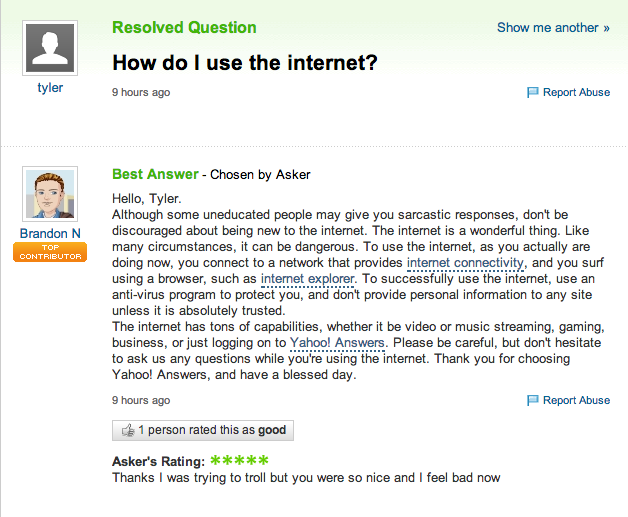Open the Show me another link
Image resolution: width=628 pixels, height=517 pixels.
coord(553,28)
